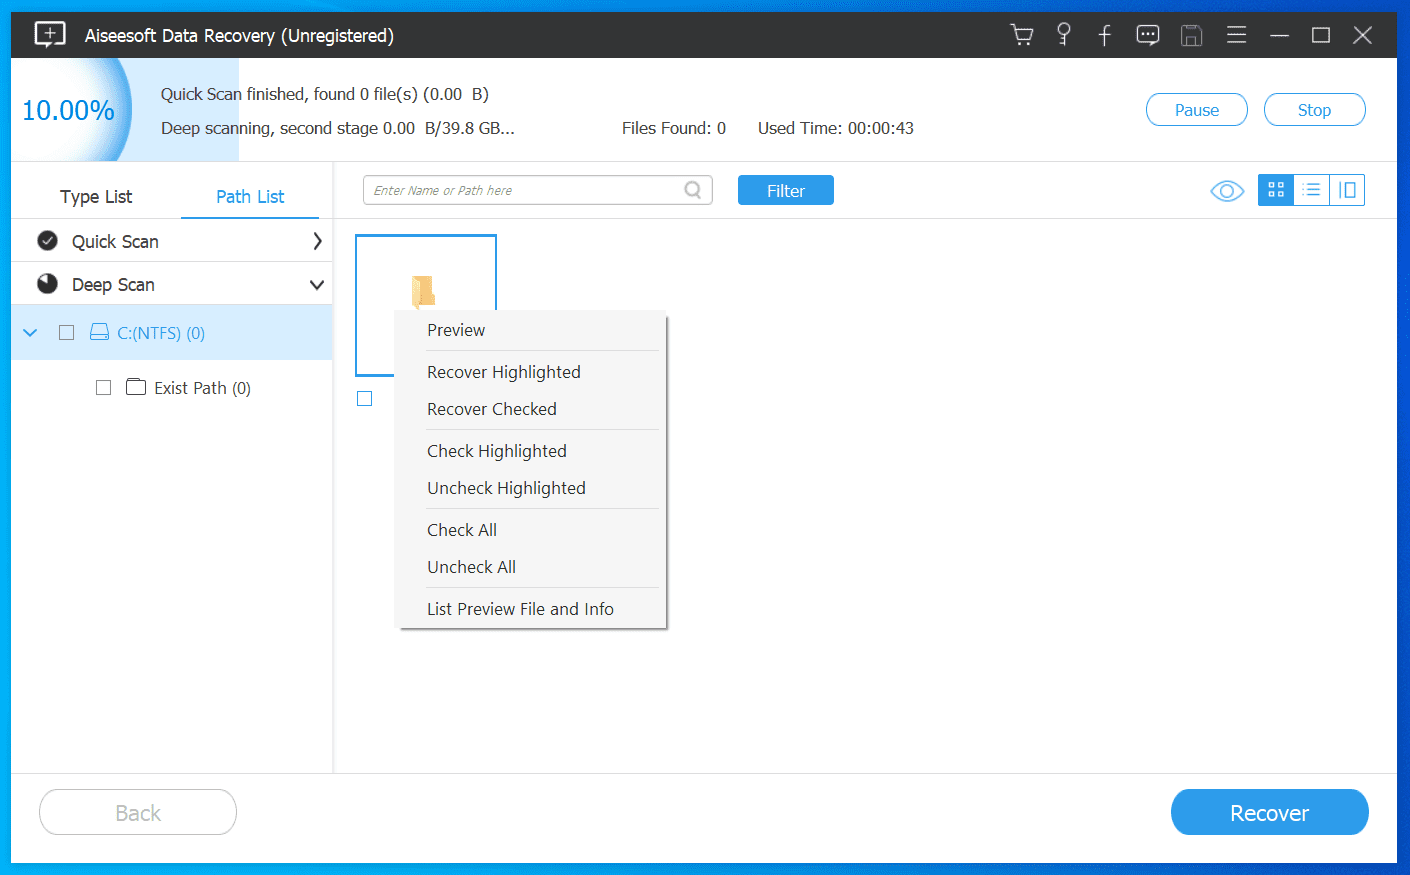Screen dimensions: 1410x875
Task: Collapse the Deep Scan section arrow
Action: click(x=317, y=285)
